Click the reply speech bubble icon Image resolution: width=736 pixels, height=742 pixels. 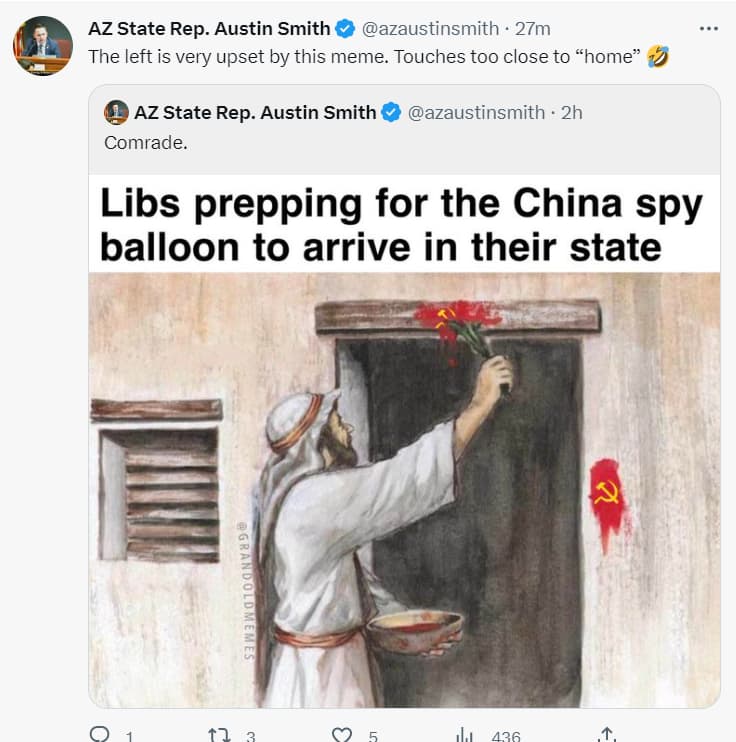100,734
